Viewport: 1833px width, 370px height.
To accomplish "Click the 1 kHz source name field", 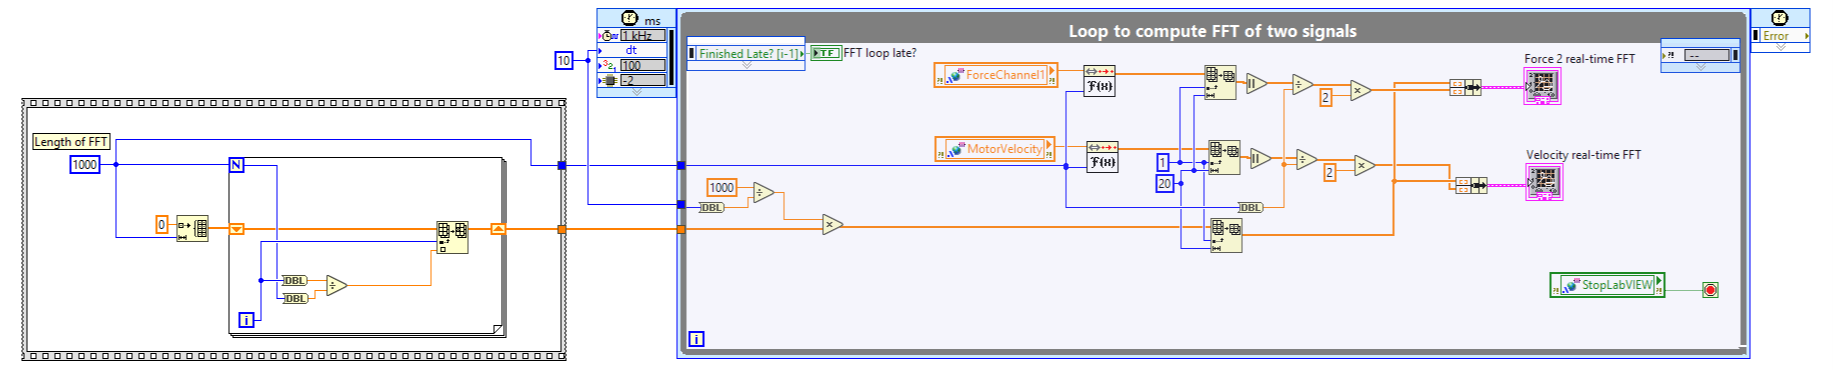I will (643, 36).
